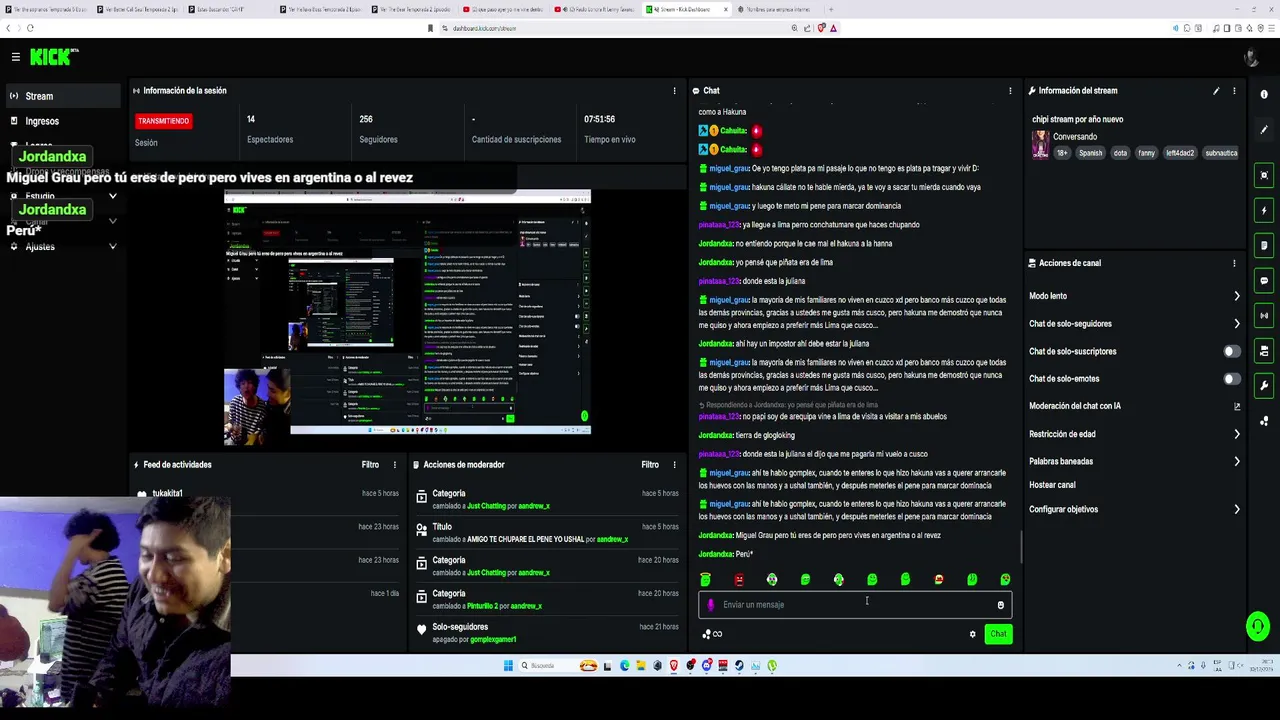Enable Chat de solo-emotes

1232,379
